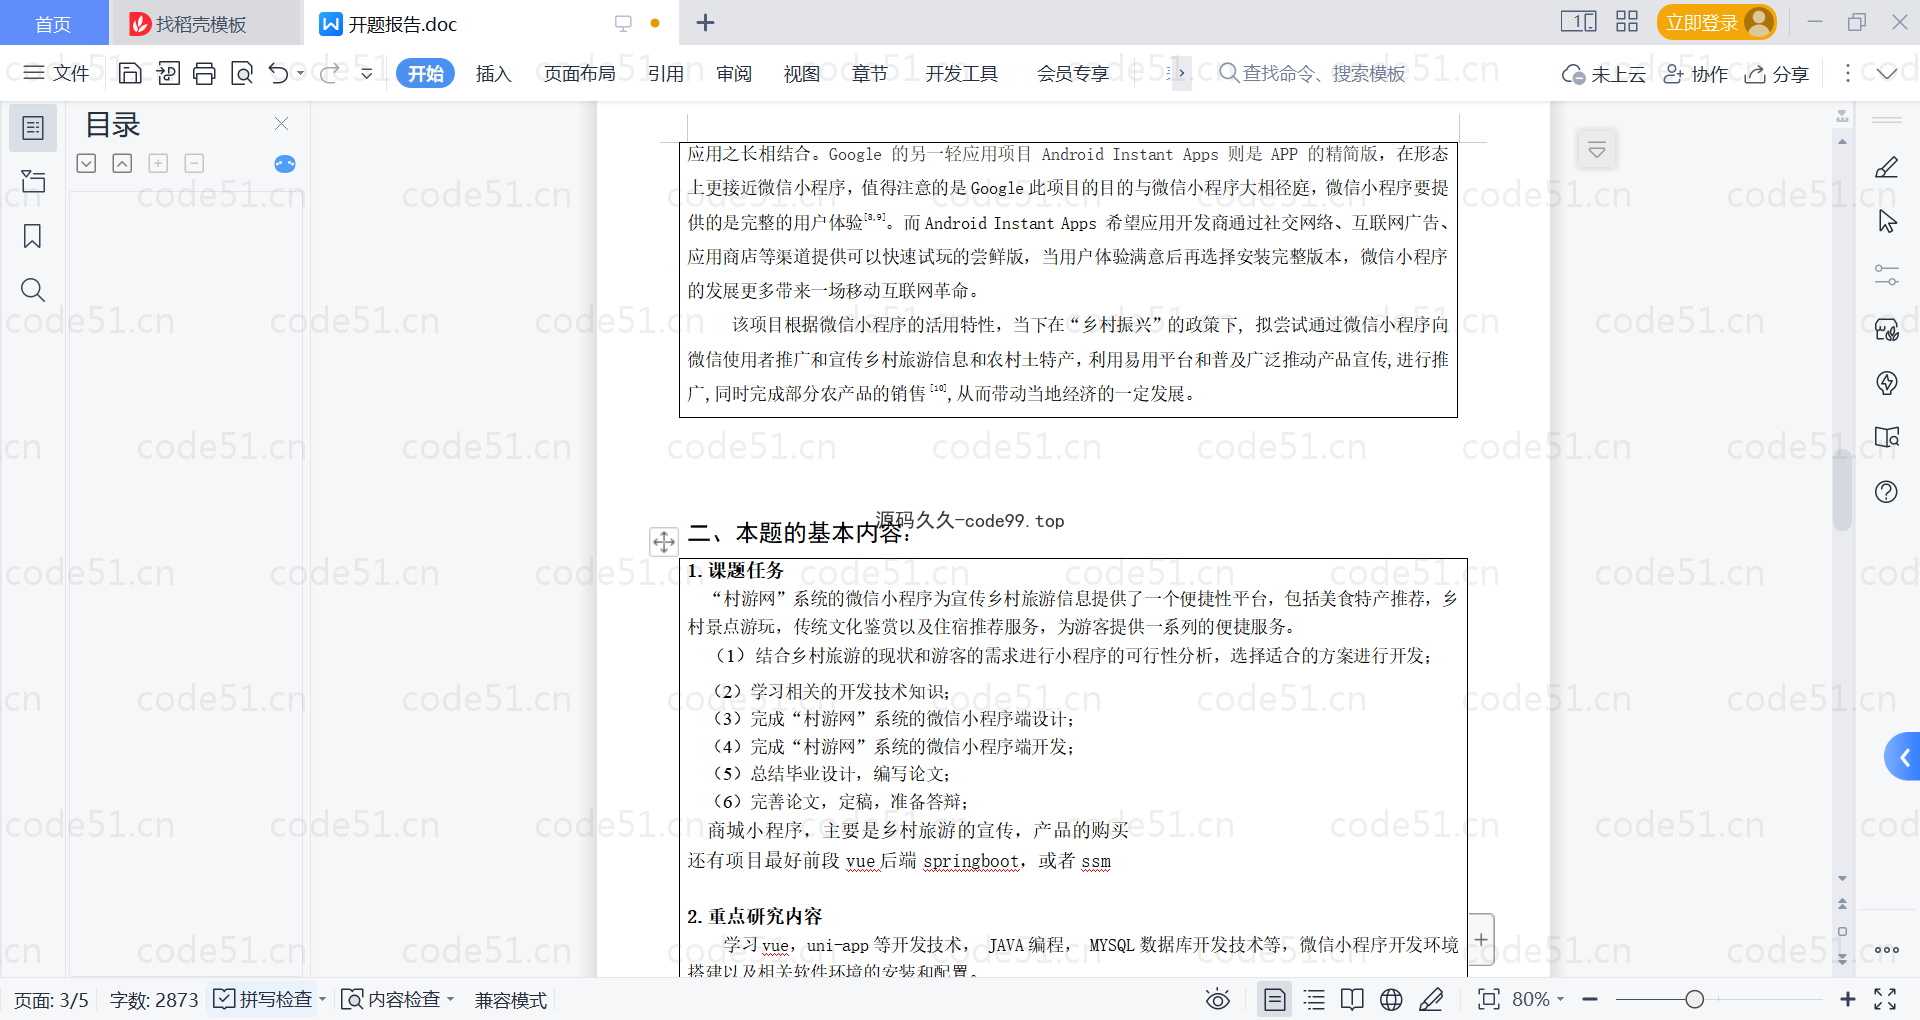1920x1020 pixels.
Task: Click the Undo arrow icon
Action: 278,73
